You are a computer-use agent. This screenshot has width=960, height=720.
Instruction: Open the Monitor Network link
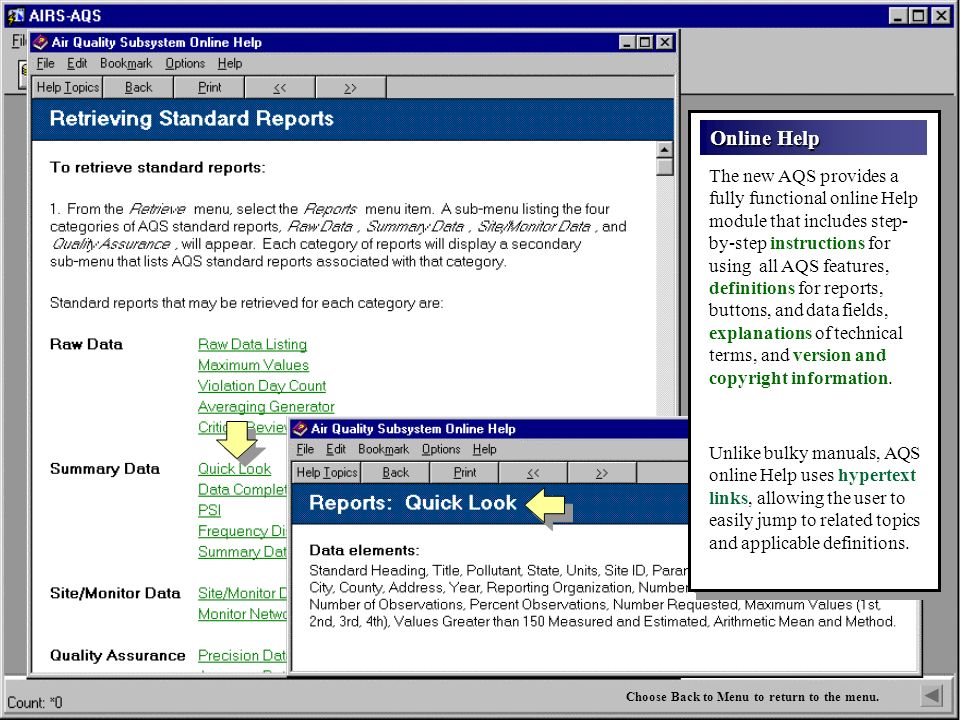pos(242,614)
